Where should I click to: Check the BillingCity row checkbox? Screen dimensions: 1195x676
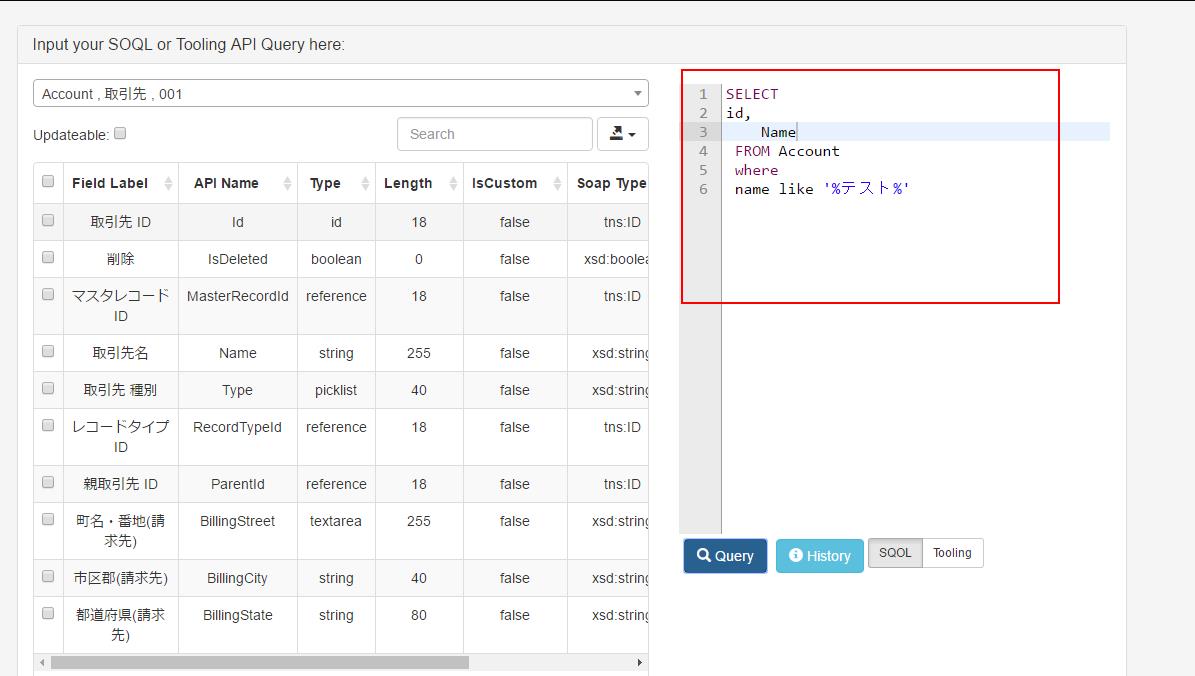[x=48, y=576]
